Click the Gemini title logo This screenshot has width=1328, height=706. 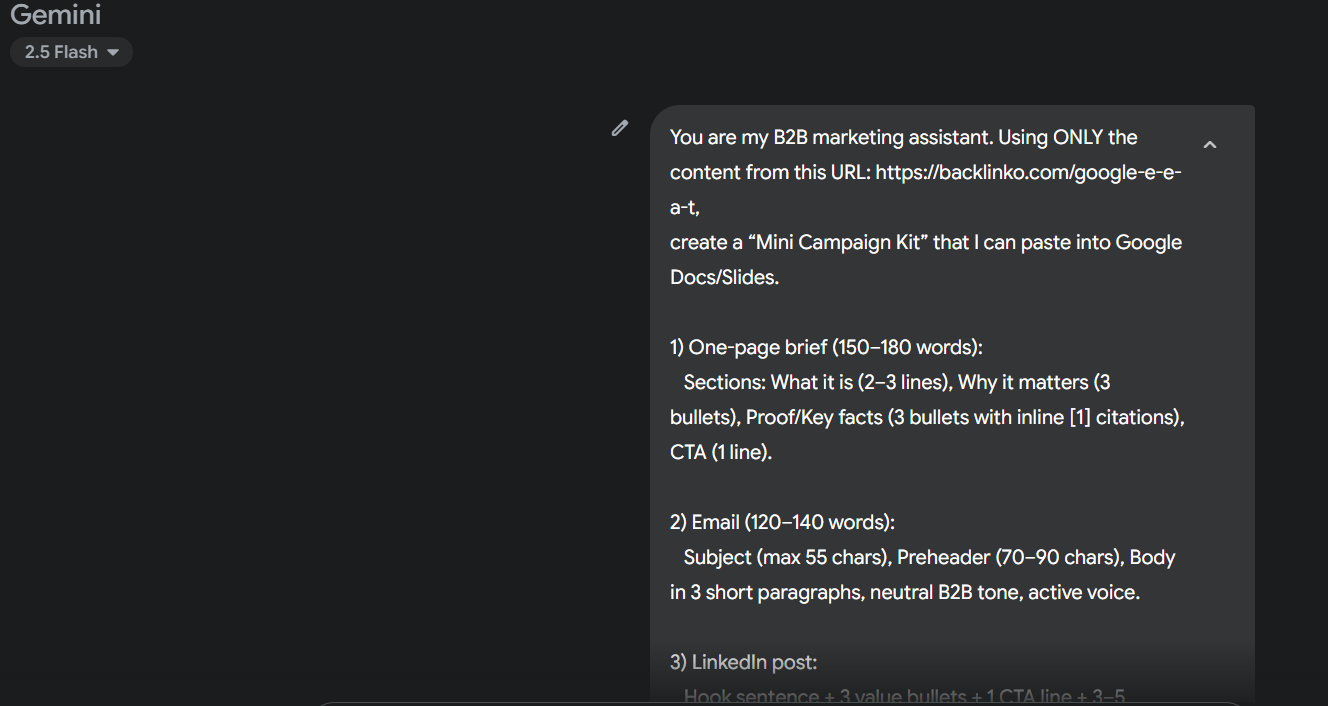[55, 15]
